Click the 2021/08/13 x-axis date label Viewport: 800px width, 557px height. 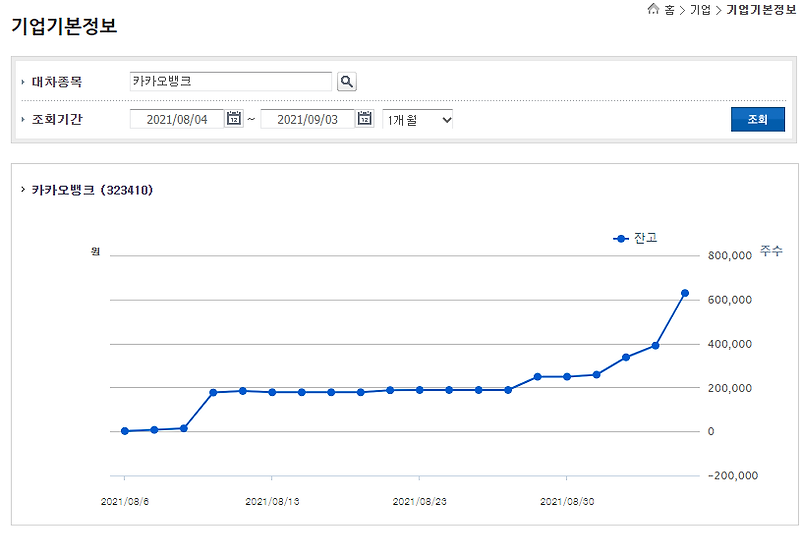click(272, 501)
